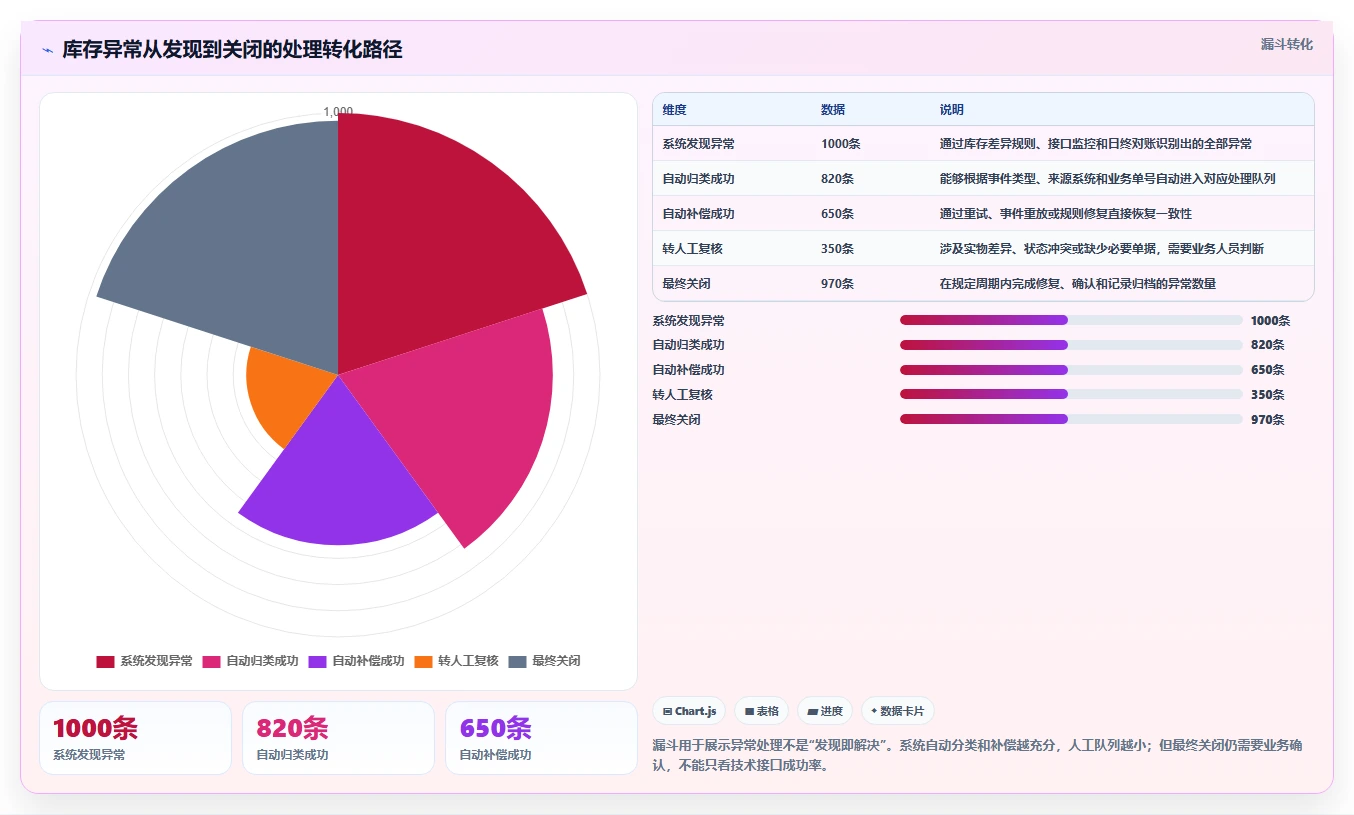This screenshot has width=1354, height=815.
Task: Click the 维度 table column header
Action: click(x=674, y=110)
